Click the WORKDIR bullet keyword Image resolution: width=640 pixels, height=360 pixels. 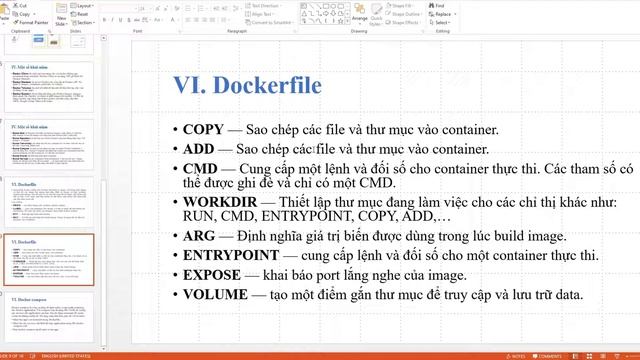[x=220, y=202]
